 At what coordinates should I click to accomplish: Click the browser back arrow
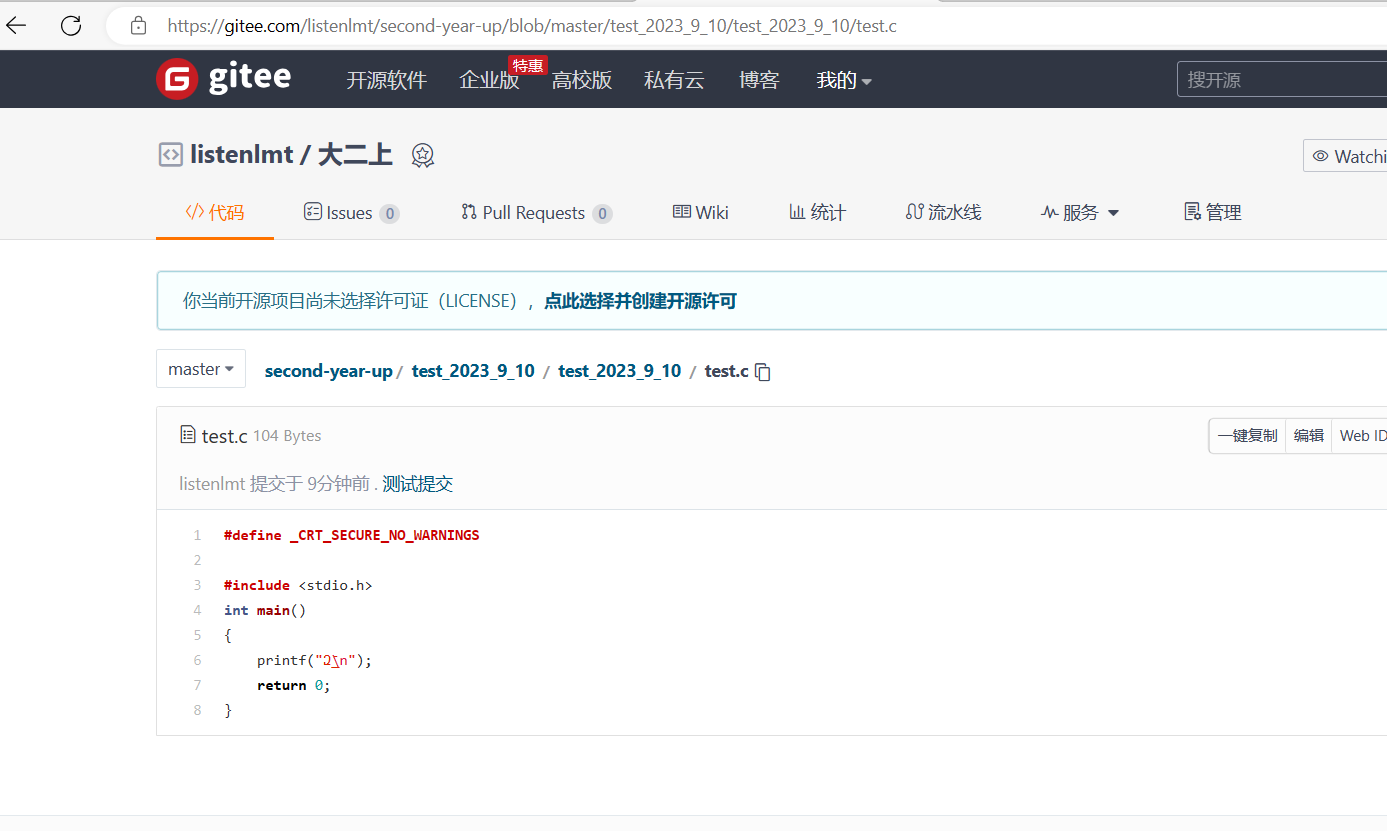[x=16, y=25]
